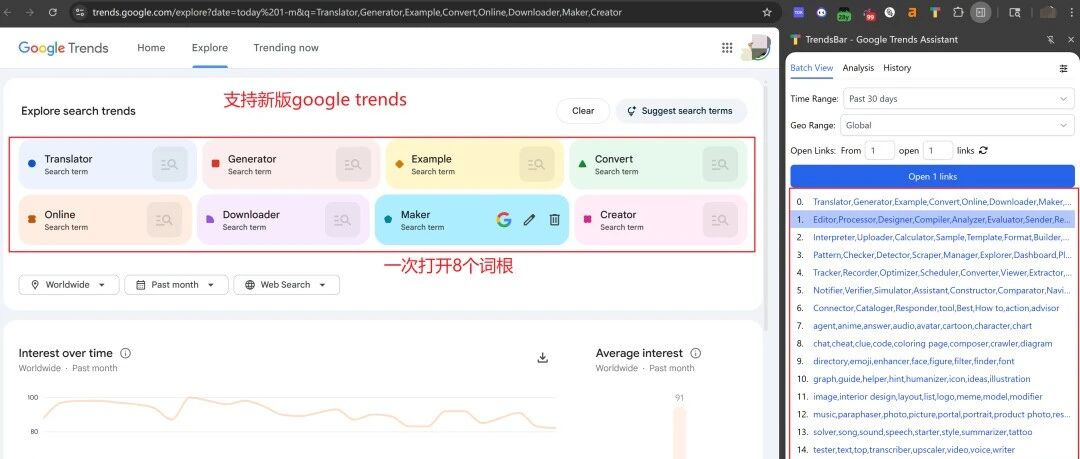
Task: Show info for Interest over time
Action: coord(125,354)
